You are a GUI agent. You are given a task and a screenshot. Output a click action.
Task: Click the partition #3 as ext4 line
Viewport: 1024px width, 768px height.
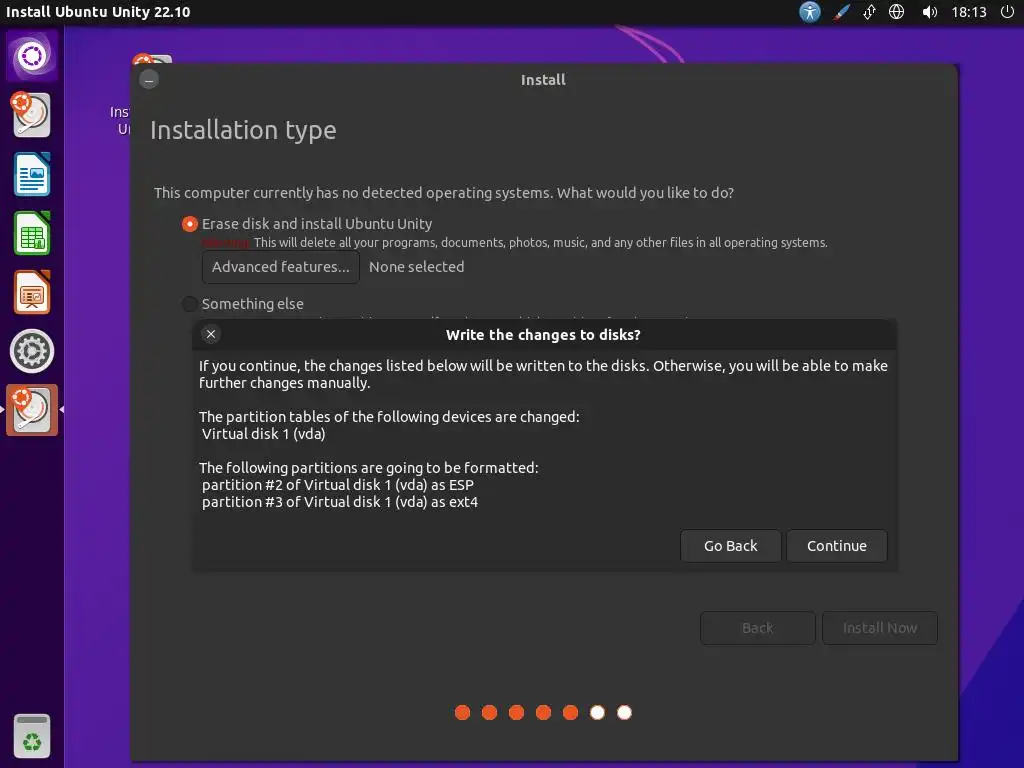coord(340,502)
